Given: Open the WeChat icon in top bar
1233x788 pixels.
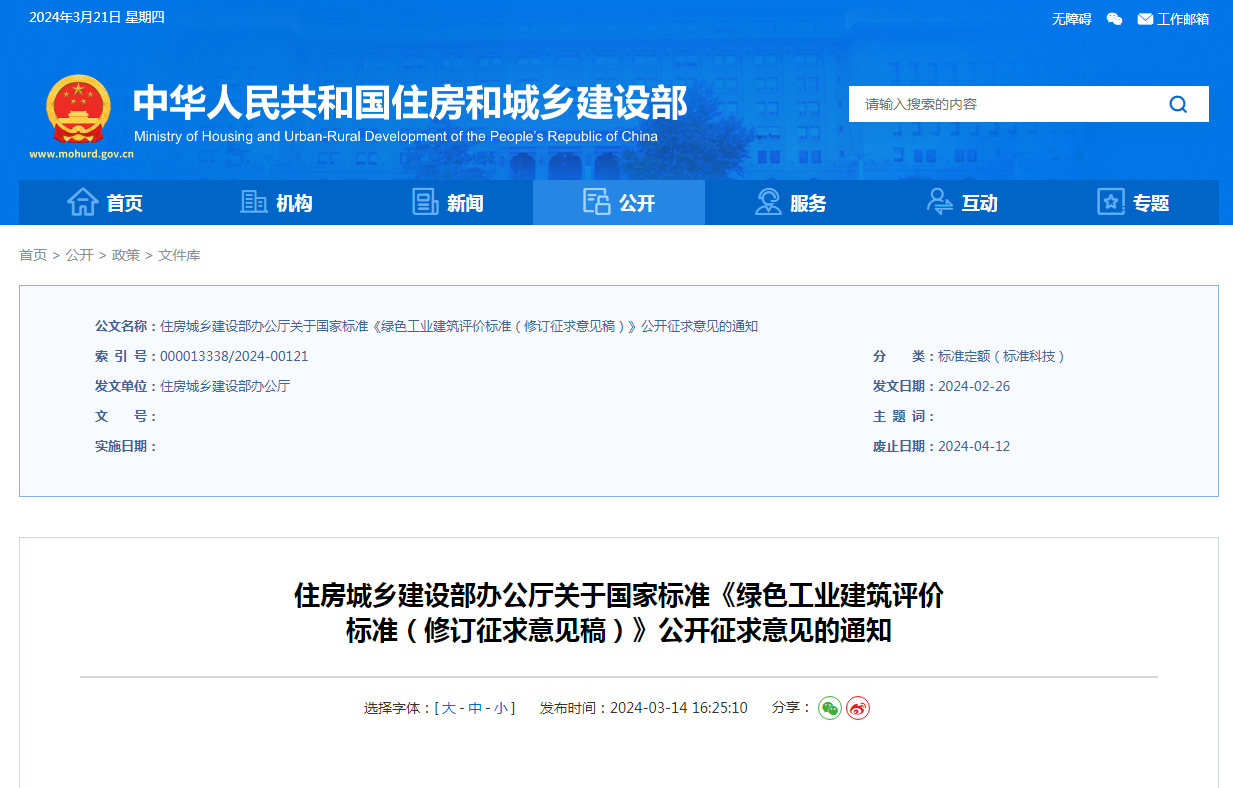Looking at the screenshot, I should (1114, 19).
